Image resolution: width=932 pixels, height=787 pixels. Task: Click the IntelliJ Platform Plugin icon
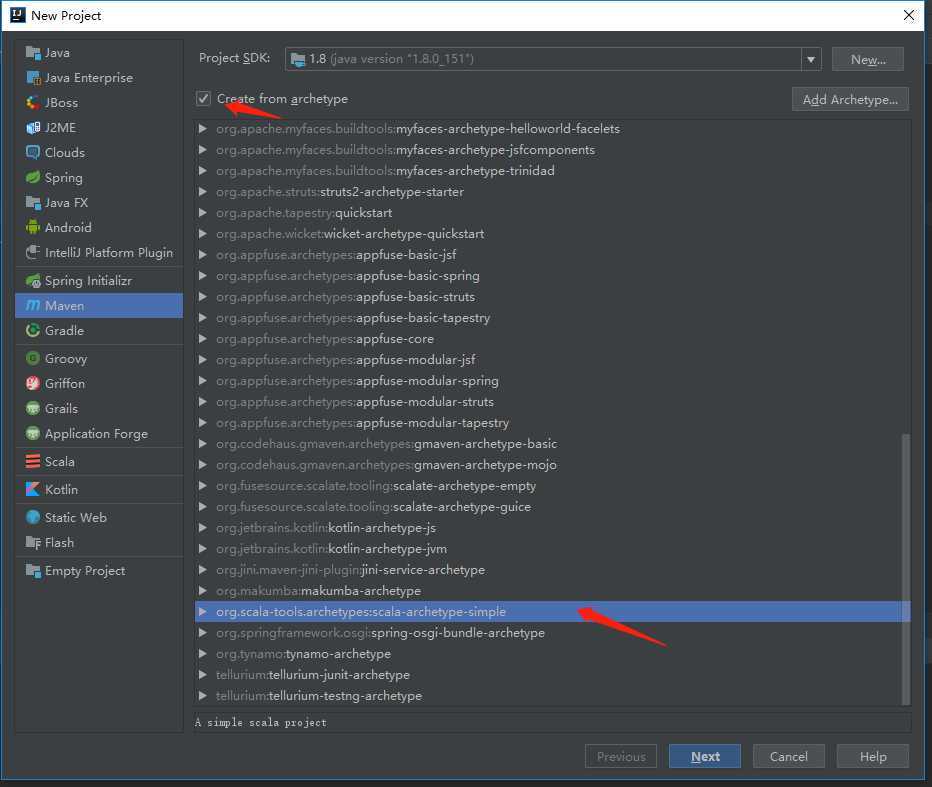click(x=33, y=253)
